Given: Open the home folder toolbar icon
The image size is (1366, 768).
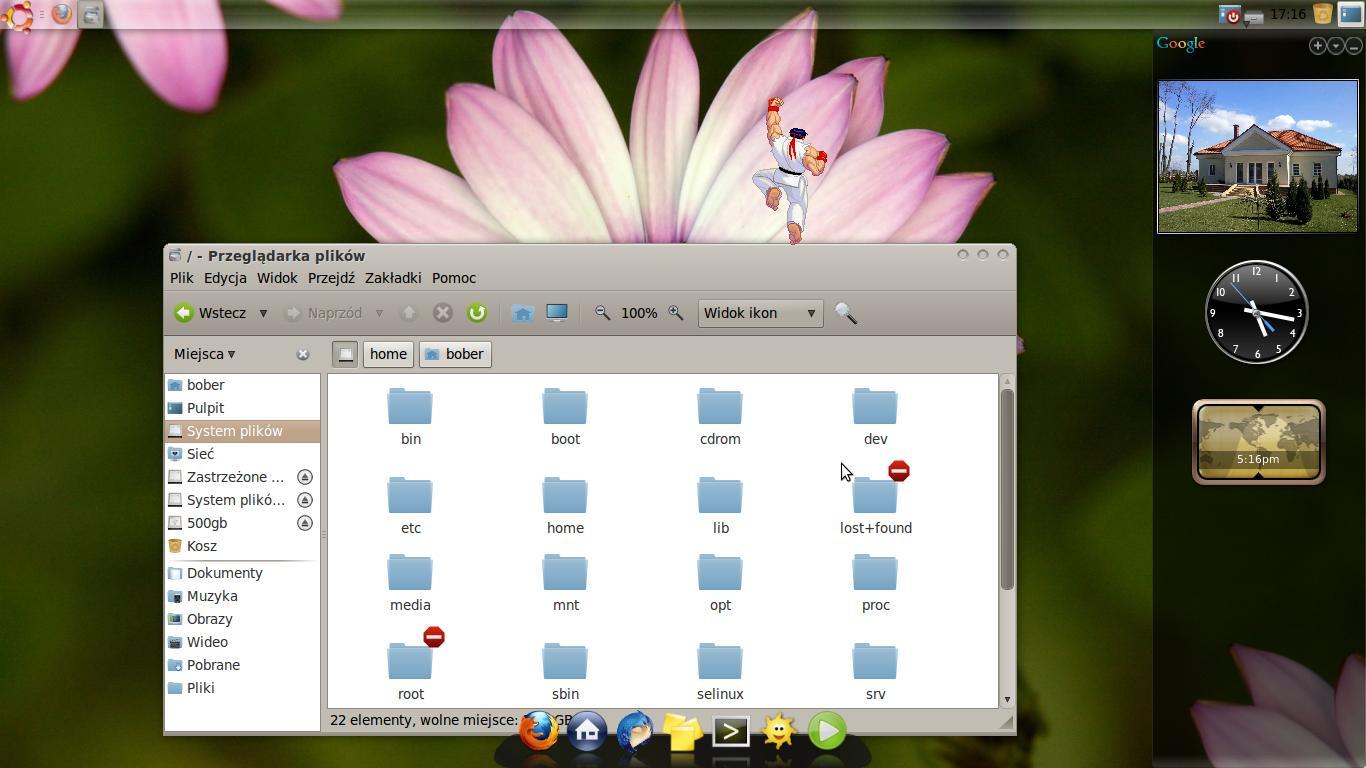Looking at the screenshot, I should 522,313.
